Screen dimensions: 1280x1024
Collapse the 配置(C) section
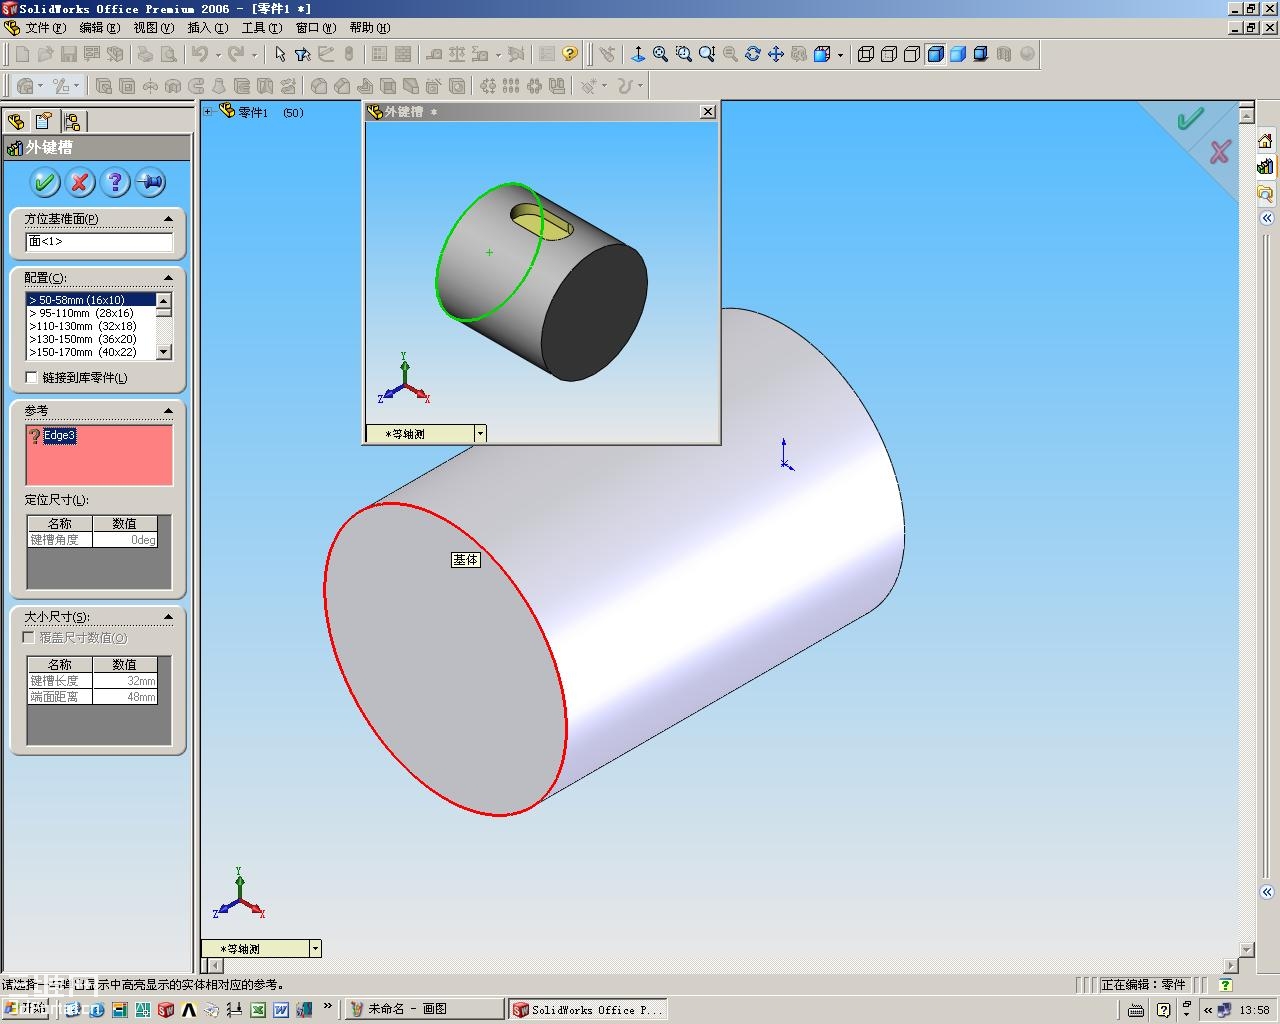tap(168, 278)
